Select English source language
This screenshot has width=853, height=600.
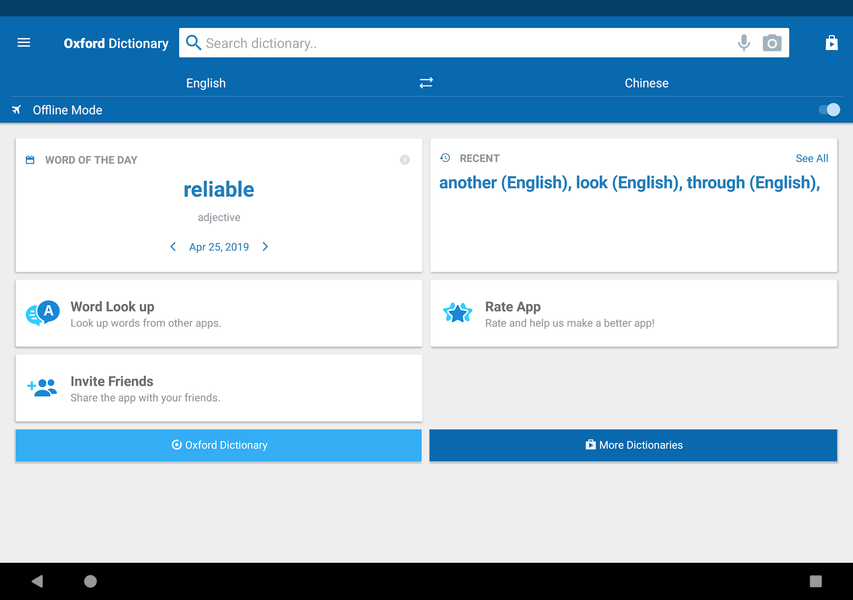(206, 83)
